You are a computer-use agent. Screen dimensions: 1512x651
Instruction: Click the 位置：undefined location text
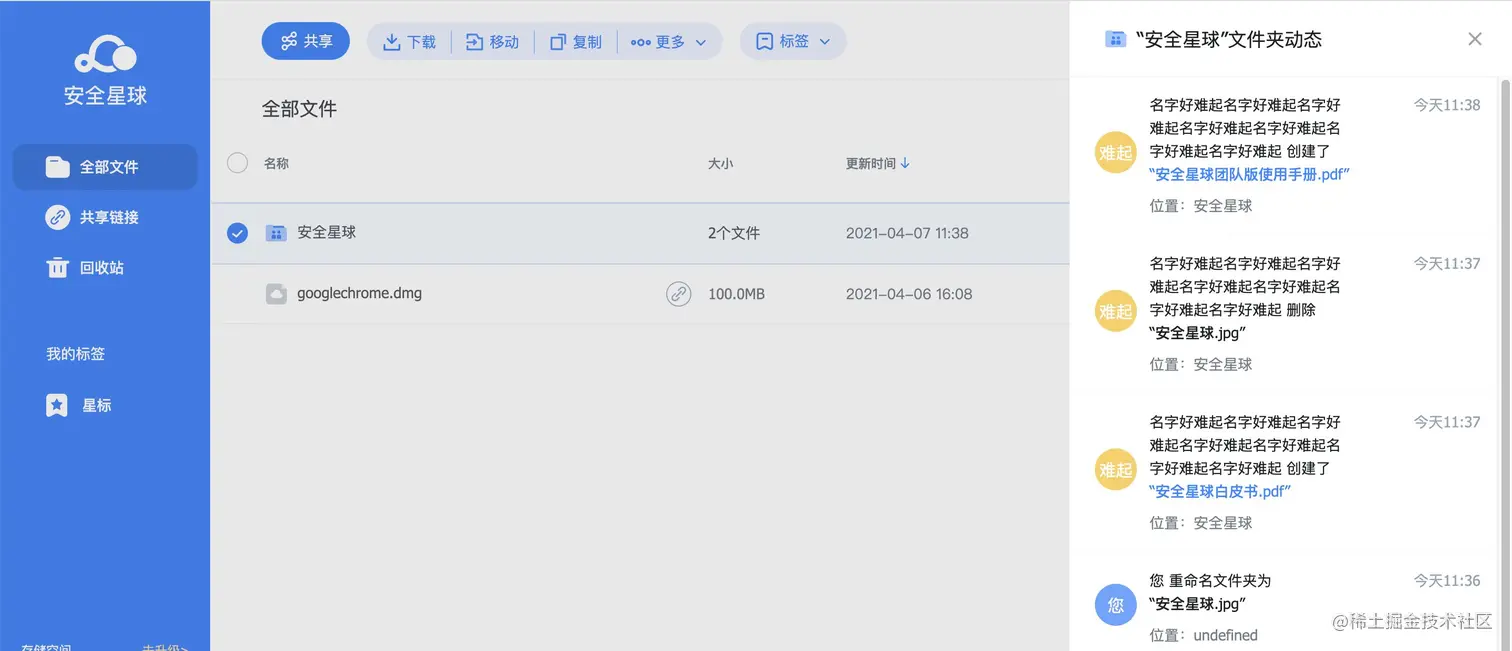[x=1203, y=635]
